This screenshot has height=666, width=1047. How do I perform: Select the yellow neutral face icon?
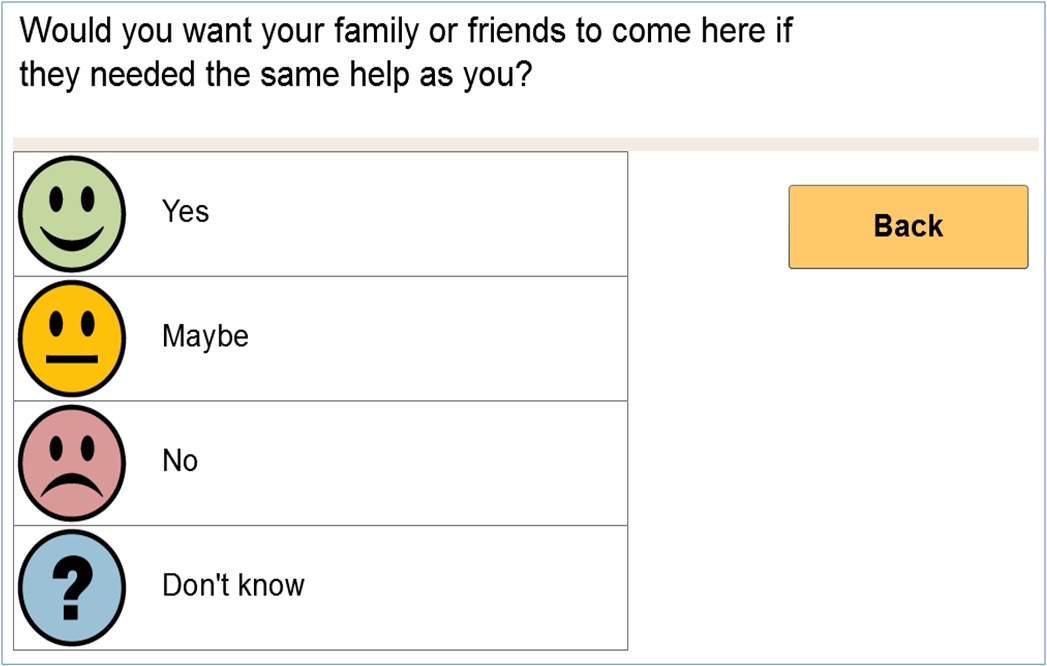point(71,339)
